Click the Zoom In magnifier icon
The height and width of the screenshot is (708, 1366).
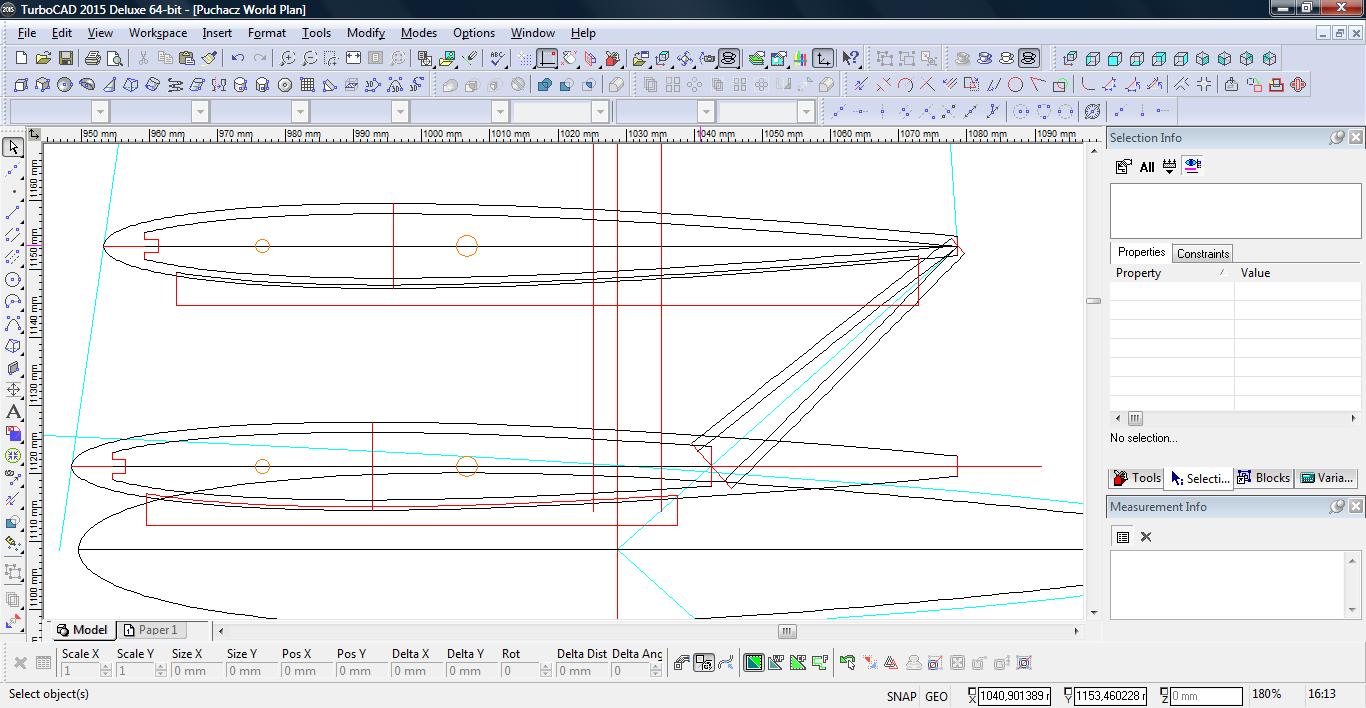pyautogui.click(x=287, y=59)
